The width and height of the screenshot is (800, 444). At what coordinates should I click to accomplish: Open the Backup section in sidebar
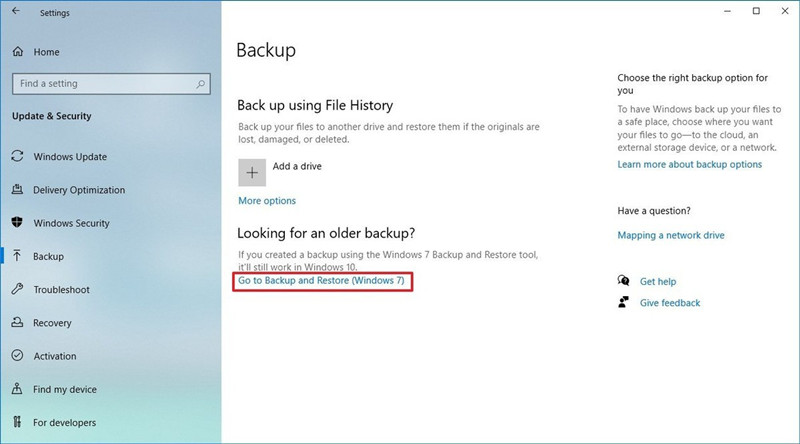pos(48,256)
